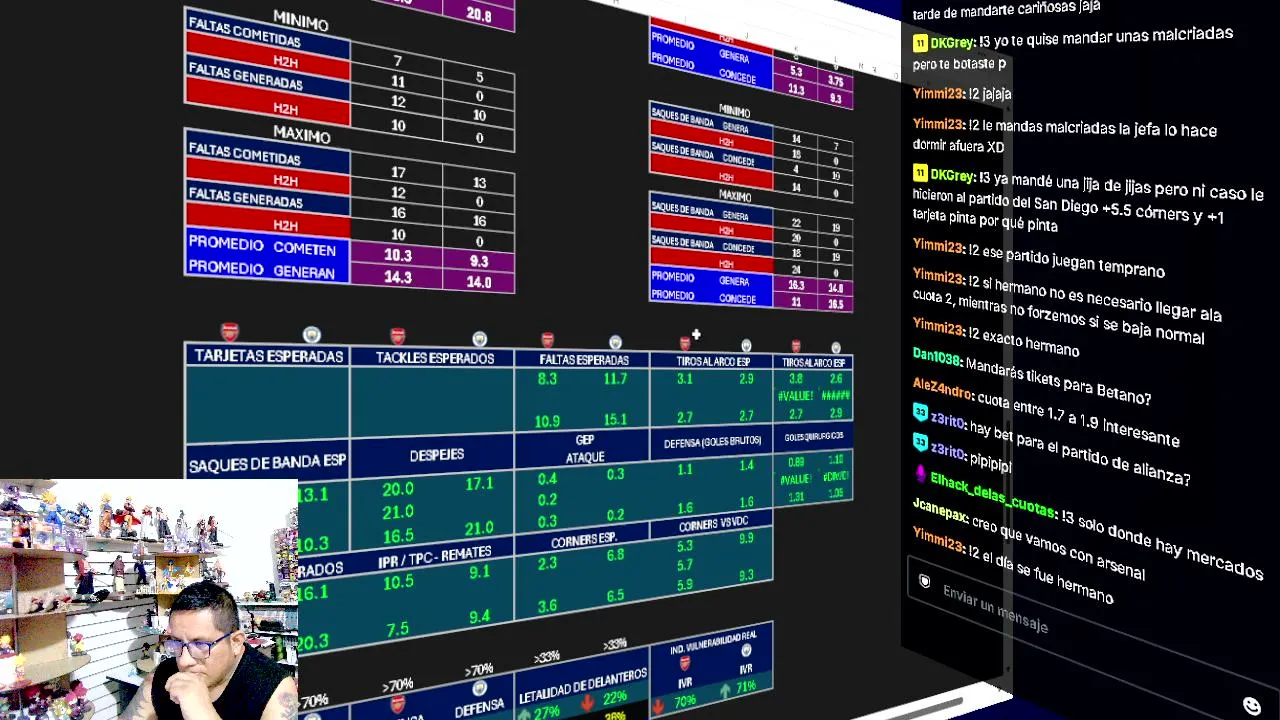Click the streamer webcam overlay
The height and width of the screenshot is (720, 1280).
click(x=149, y=600)
